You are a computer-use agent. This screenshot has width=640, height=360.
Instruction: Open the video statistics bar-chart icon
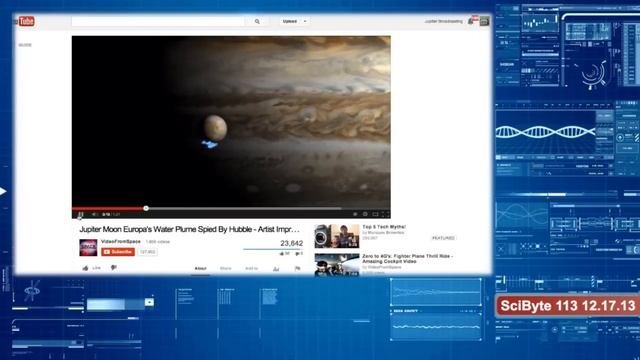click(276, 269)
